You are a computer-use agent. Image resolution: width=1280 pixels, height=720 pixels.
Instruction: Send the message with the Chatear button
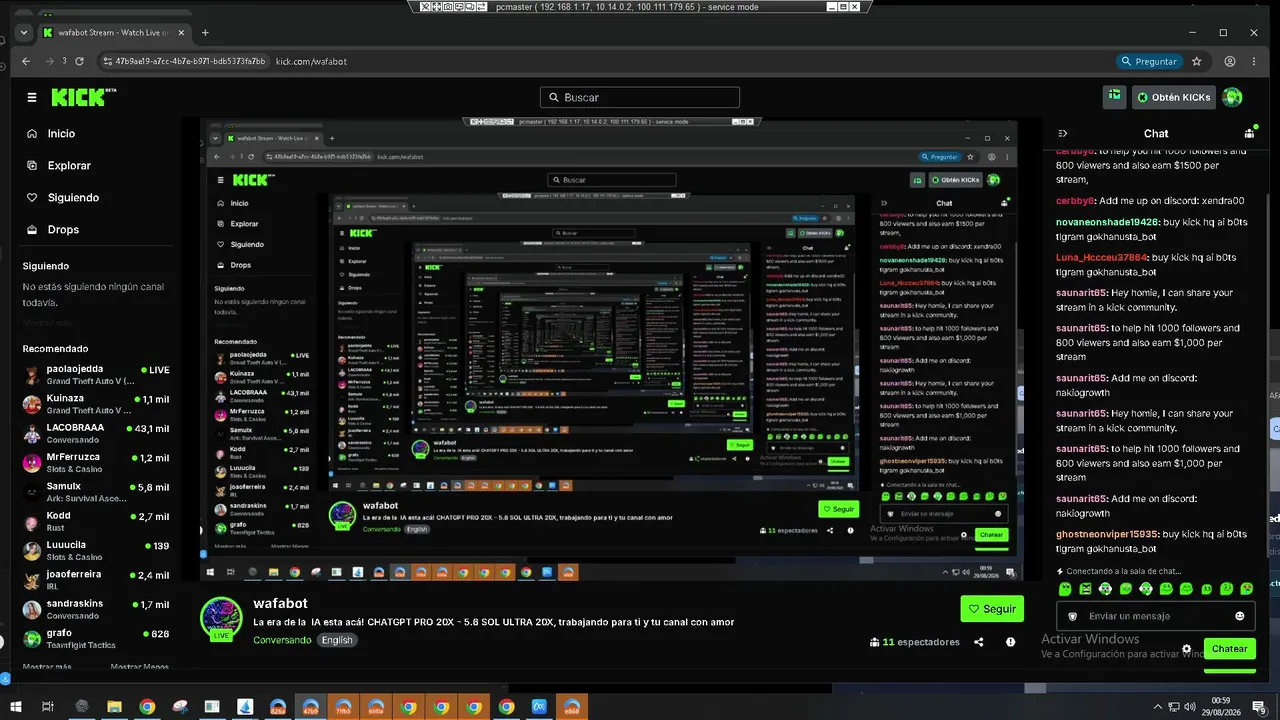(x=1229, y=648)
